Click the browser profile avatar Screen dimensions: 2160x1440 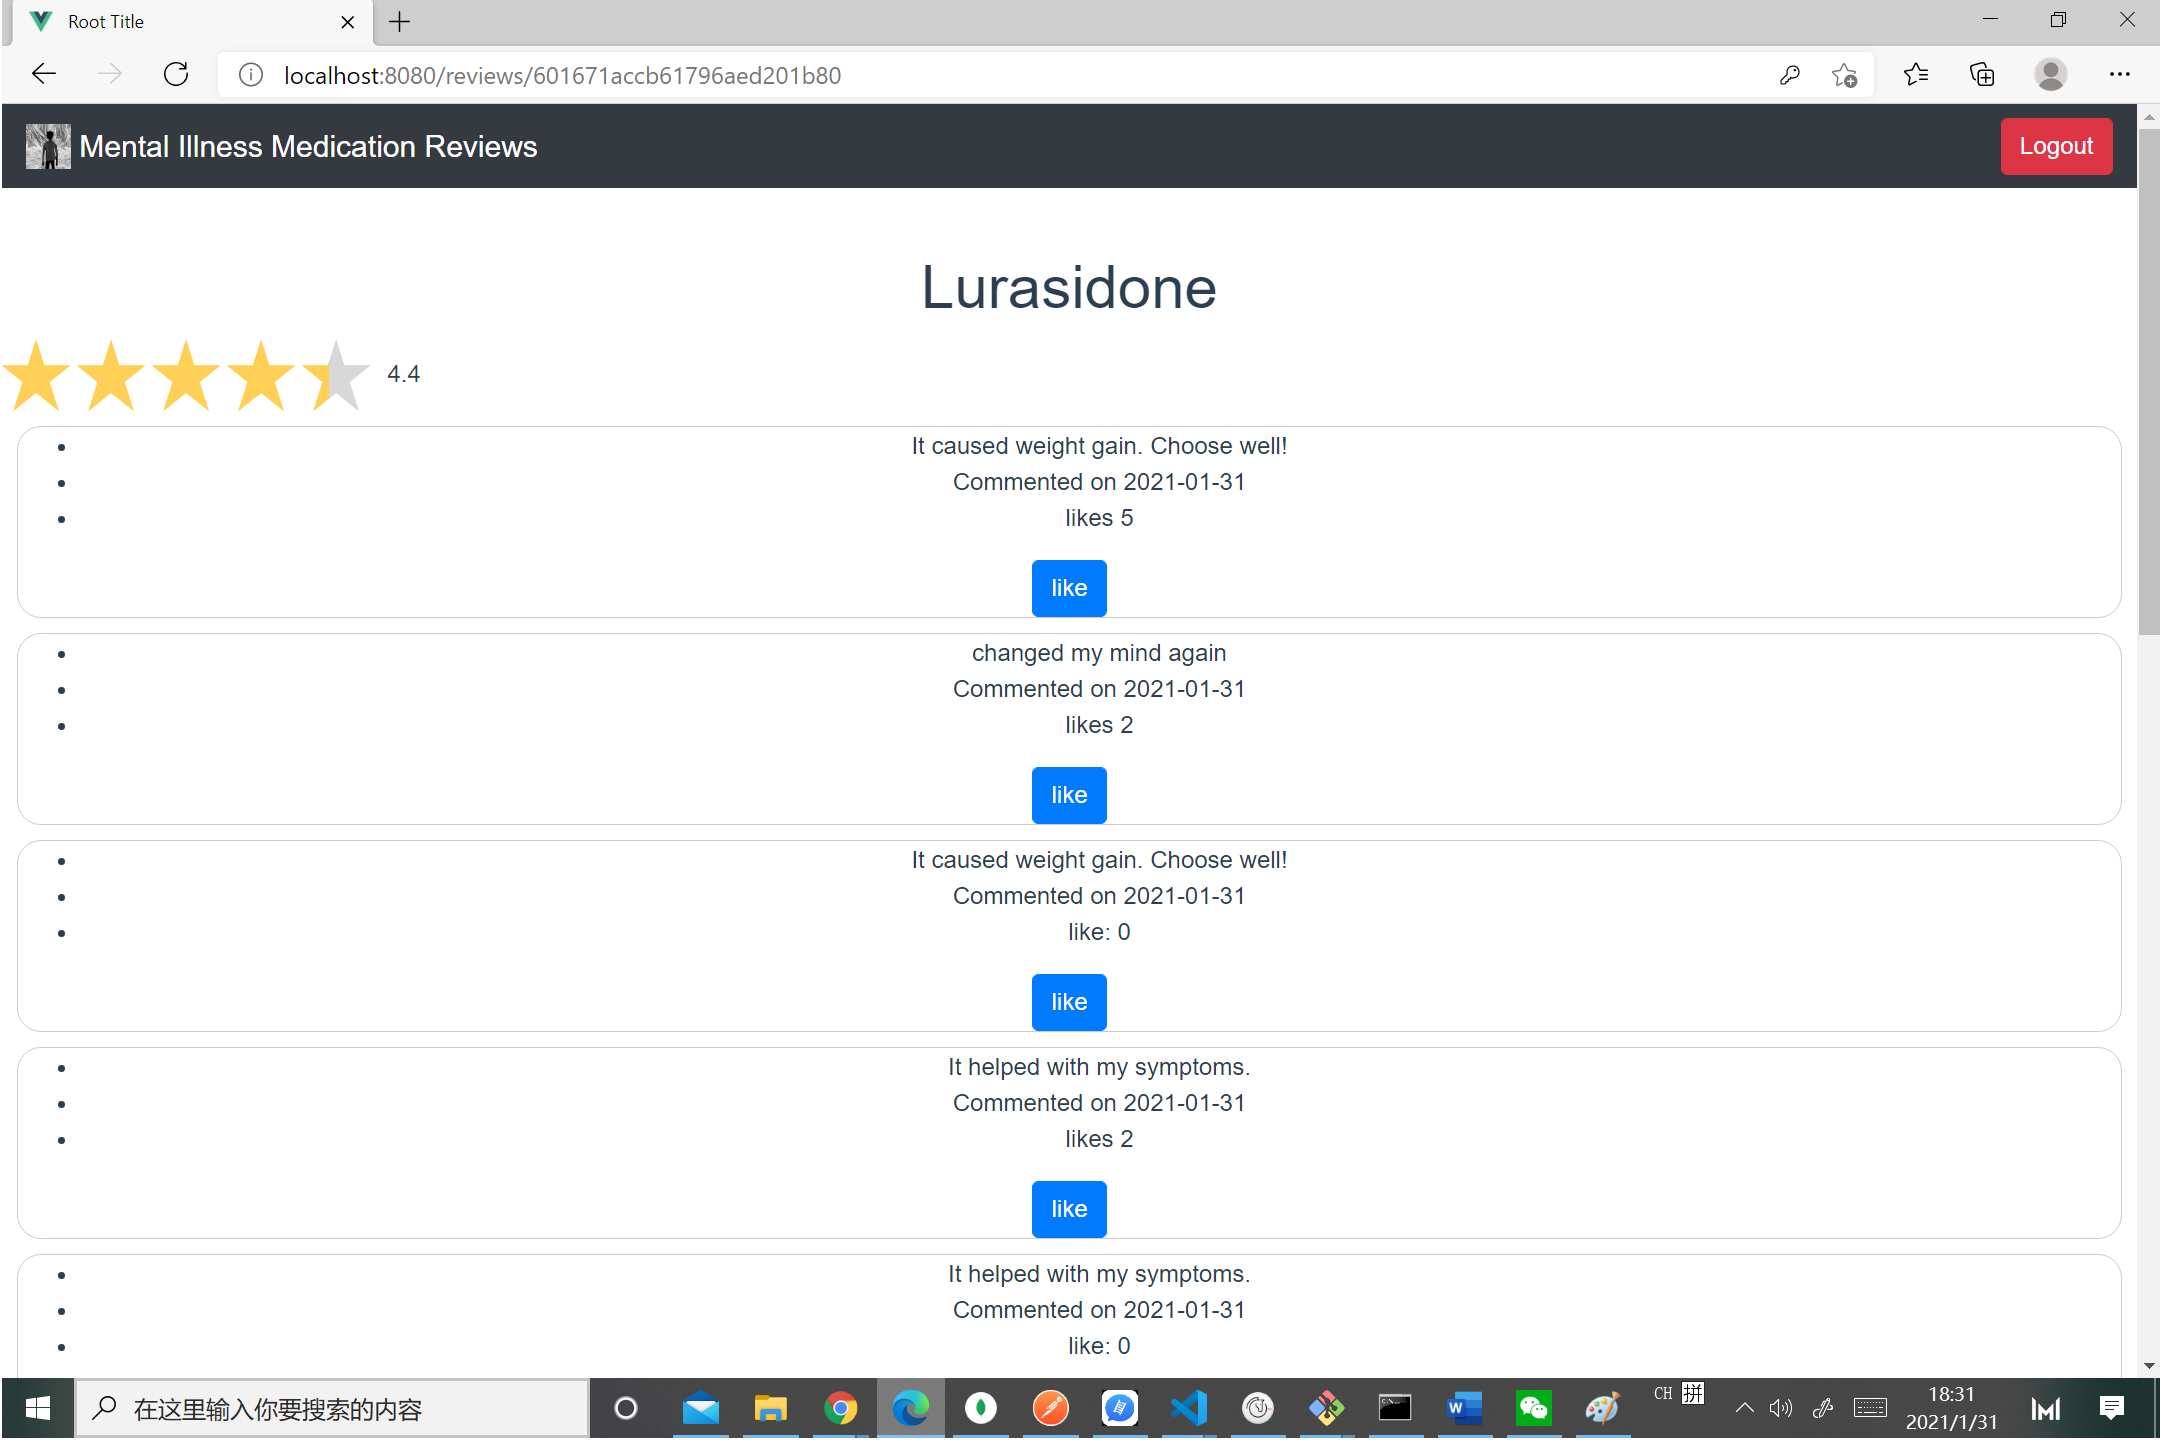pyautogui.click(x=2050, y=75)
